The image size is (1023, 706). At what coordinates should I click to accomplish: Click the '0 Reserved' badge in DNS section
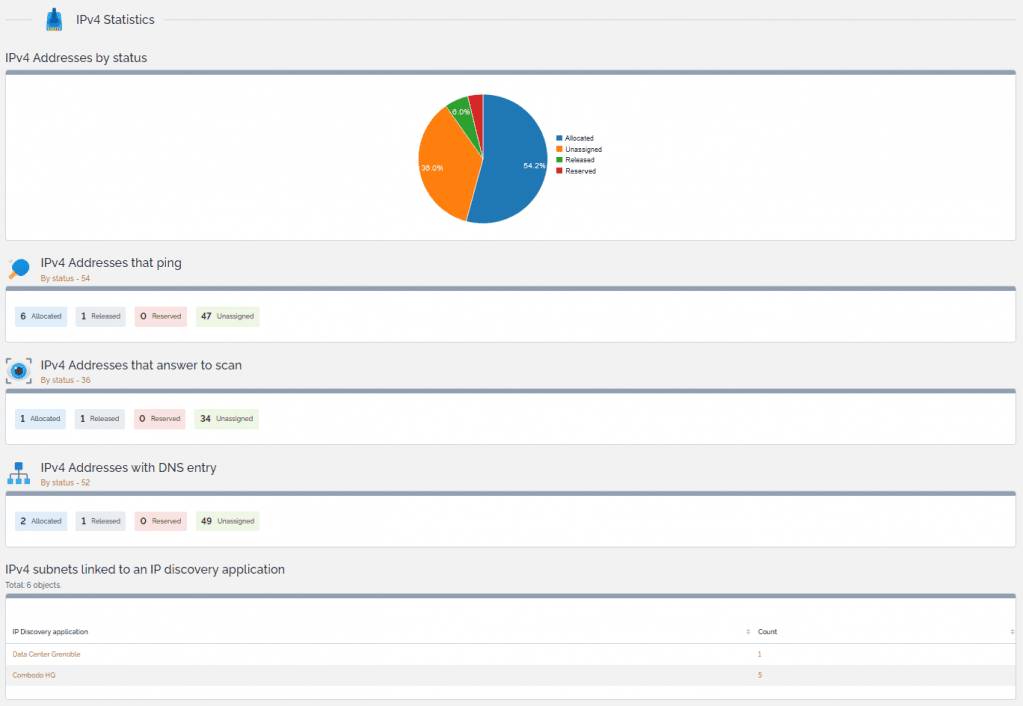[159, 520]
